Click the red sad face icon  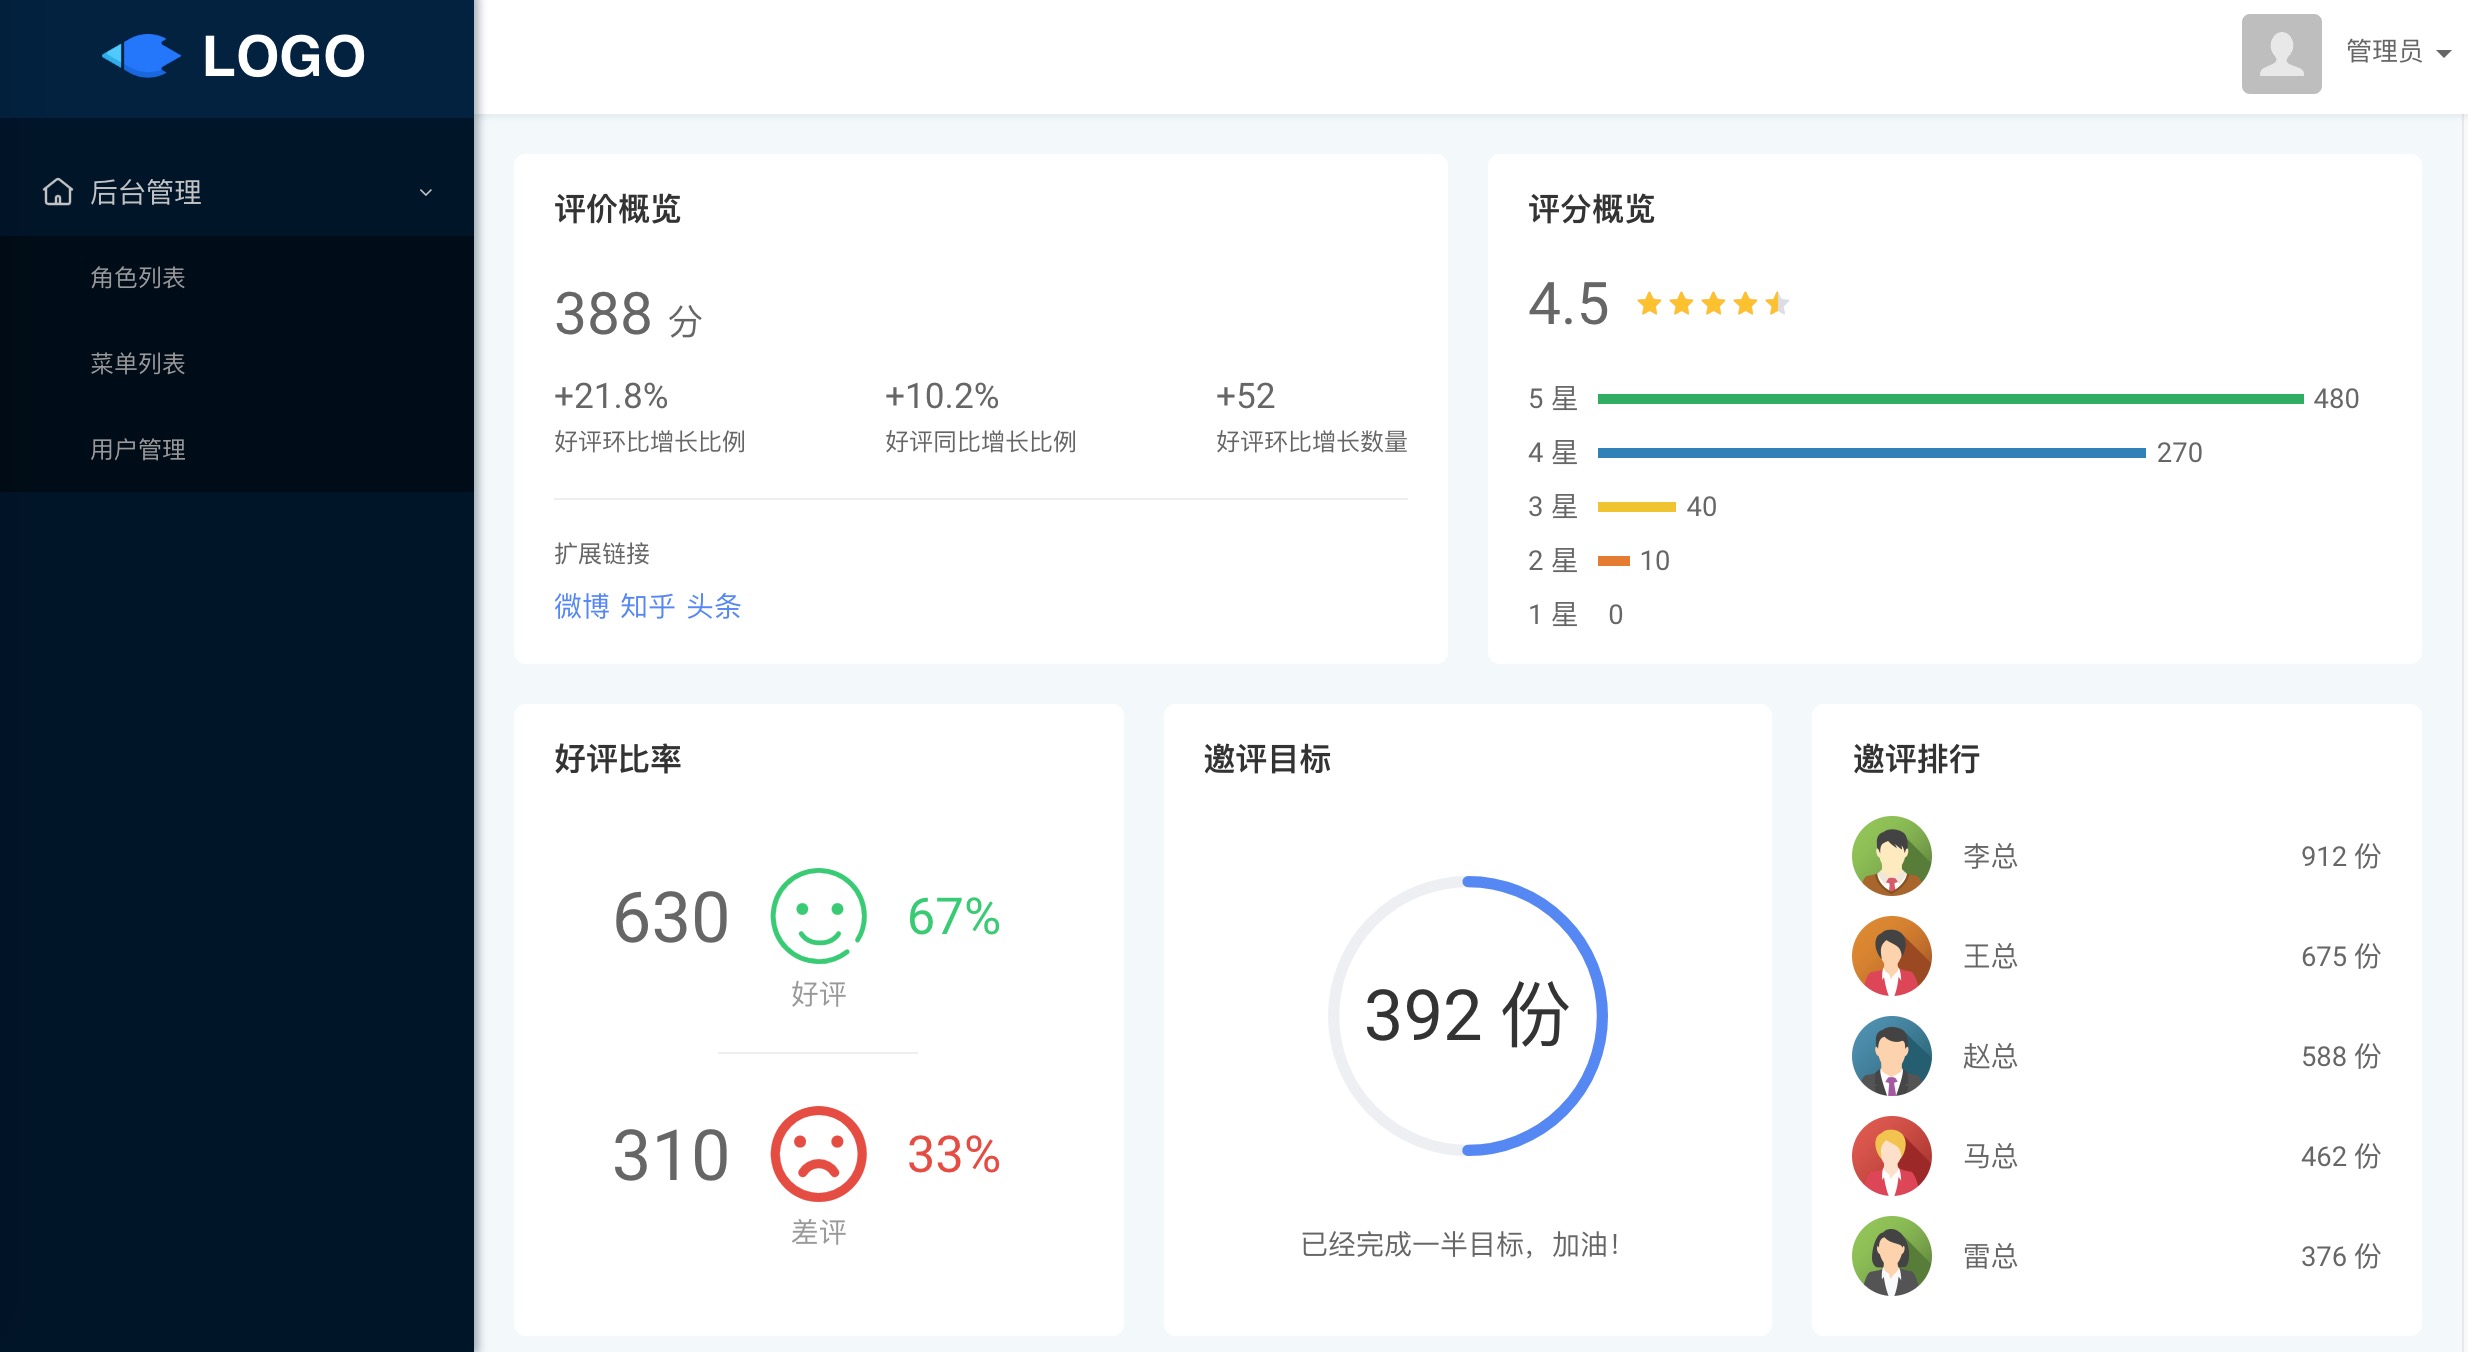click(818, 1154)
